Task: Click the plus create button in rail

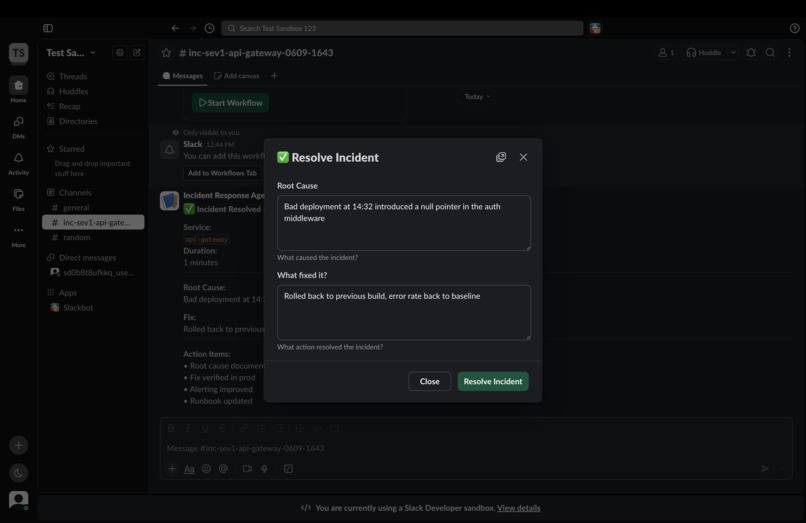Action: 19,445
